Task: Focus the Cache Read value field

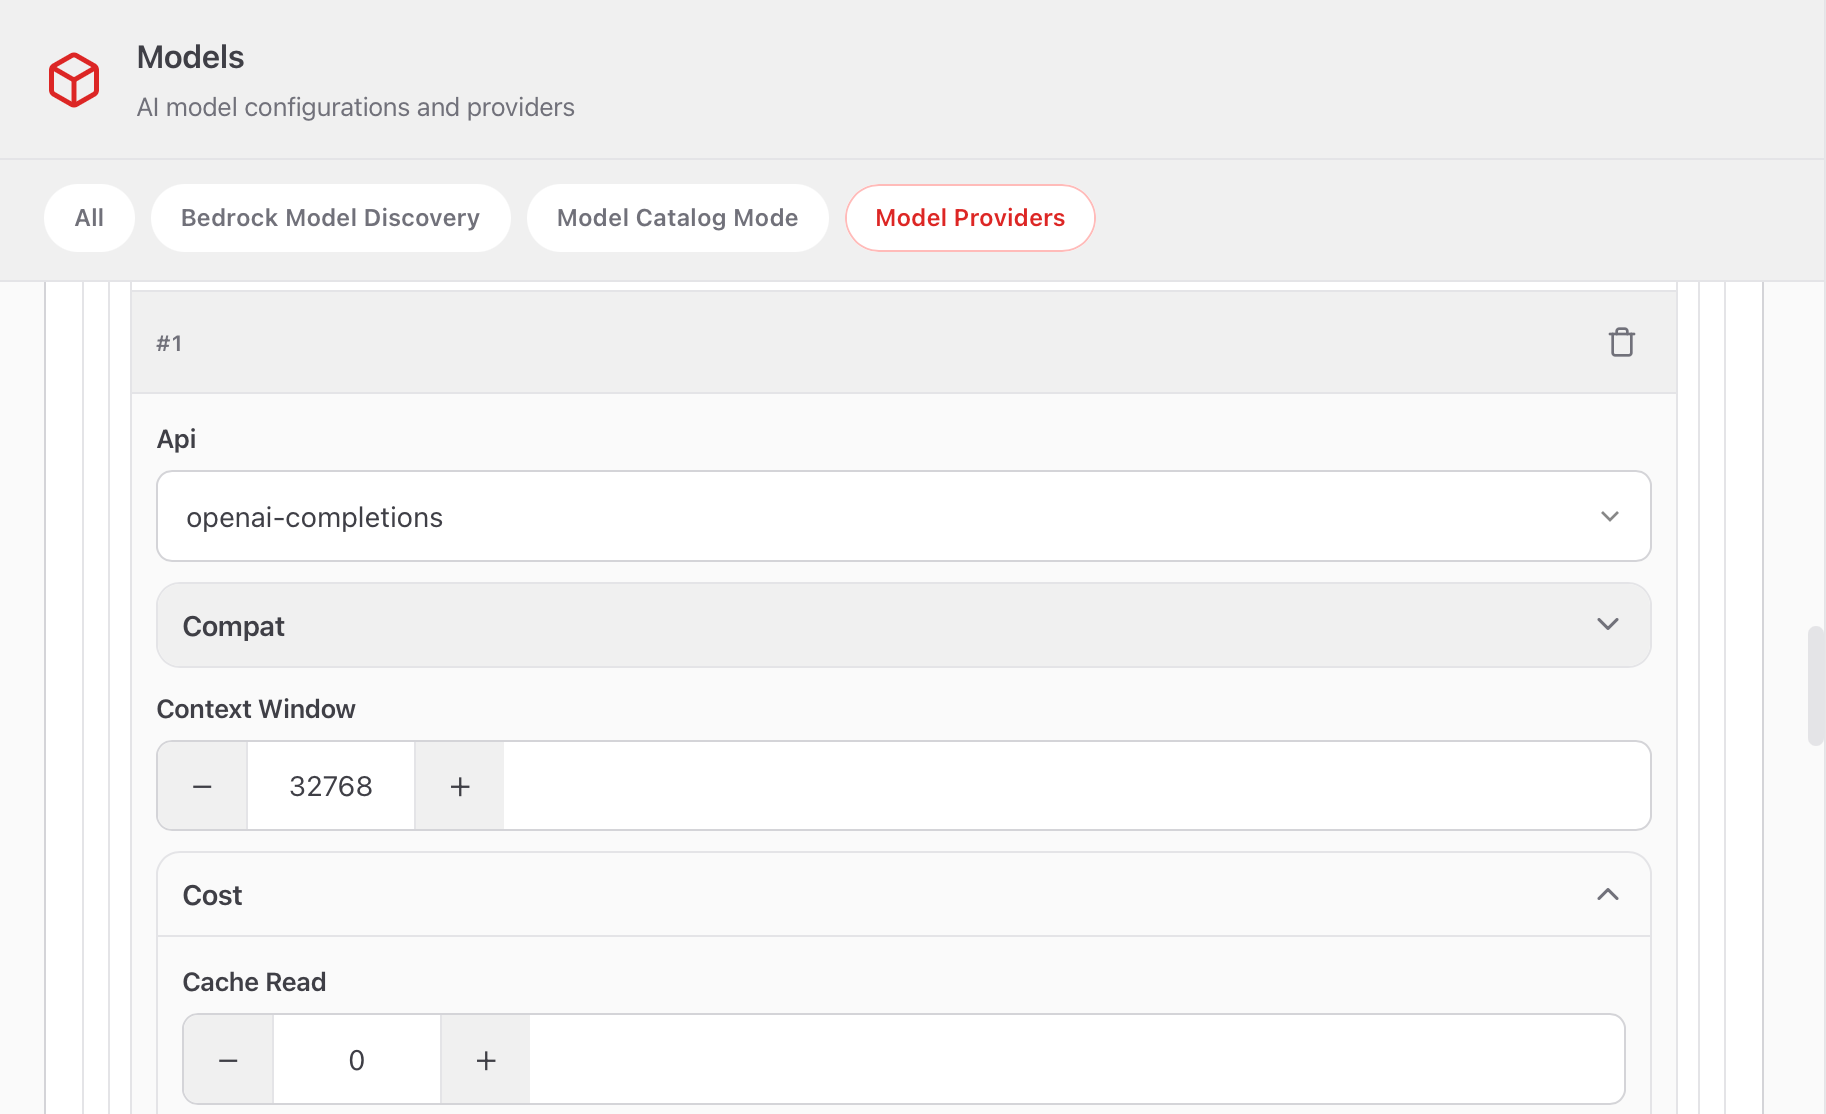Action: point(357,1061)
